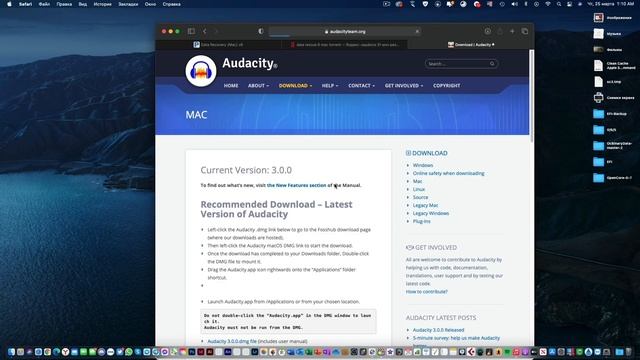Open the История menu
640x360 pixels.
pyautogui.click(x=102, y=4)
